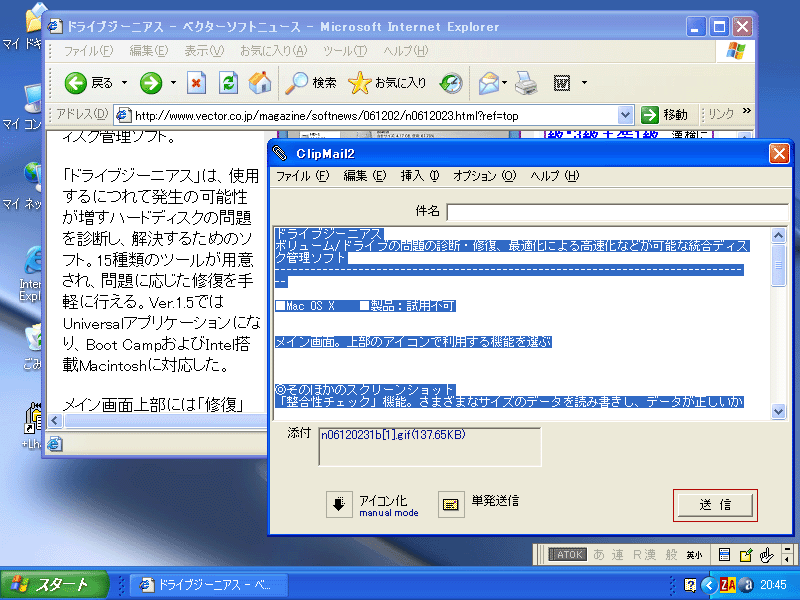The height and width of the screenshot is (600, 800).
Task: Click the ATOK 般 dictionary indicator
Action: pyautogui.click(x=671, y=555)
